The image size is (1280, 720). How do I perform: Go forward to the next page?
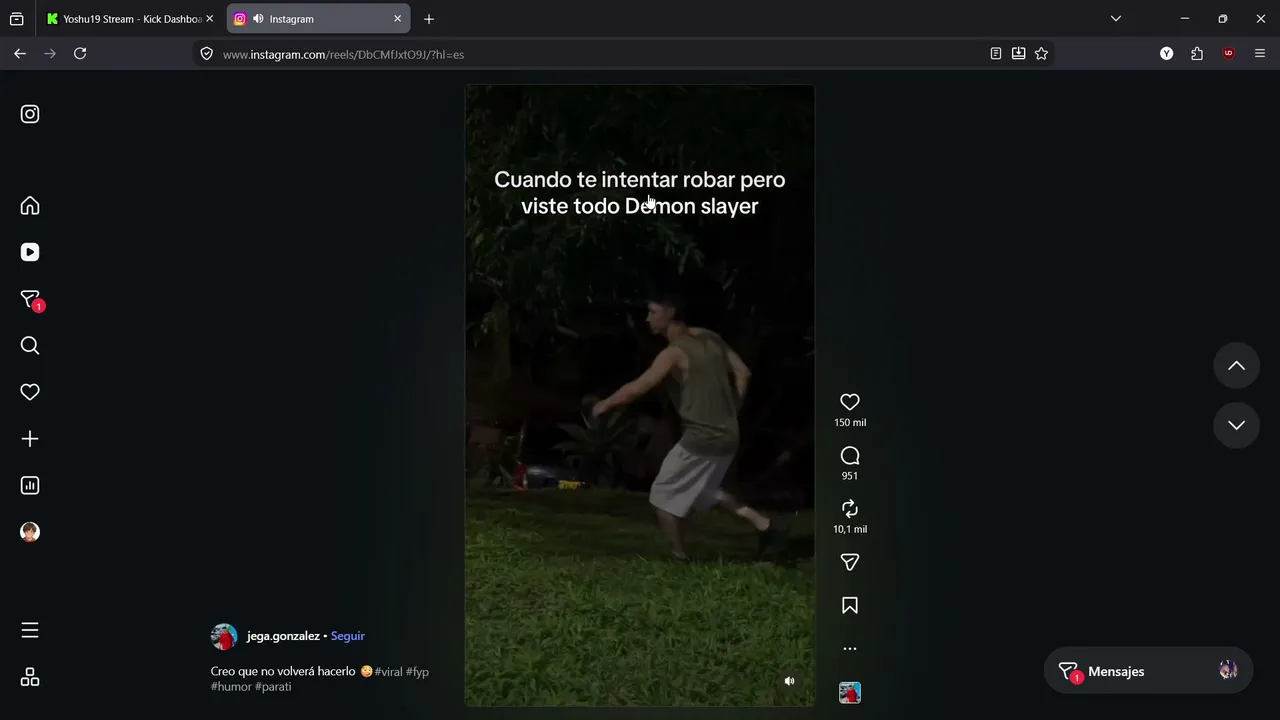50,54
